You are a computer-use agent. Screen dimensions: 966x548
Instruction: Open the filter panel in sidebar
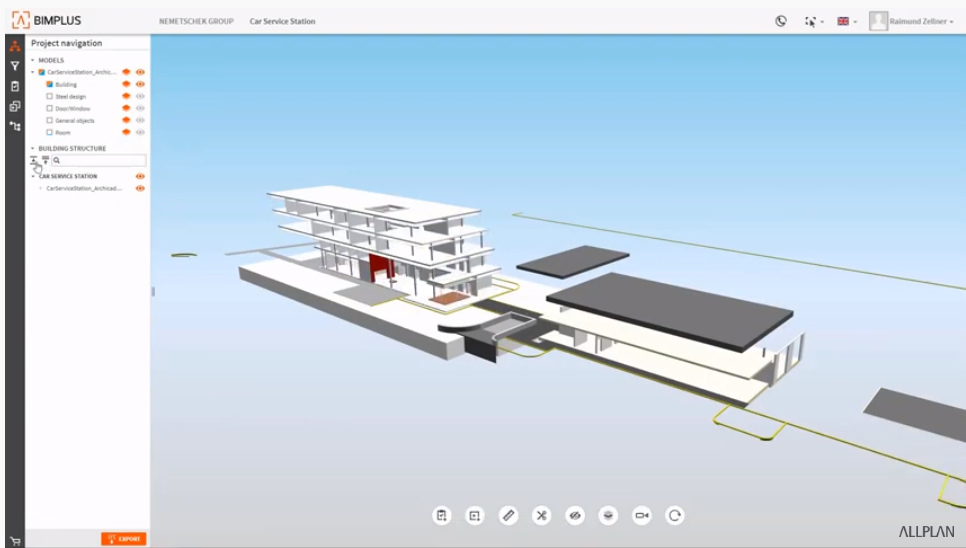15,66
